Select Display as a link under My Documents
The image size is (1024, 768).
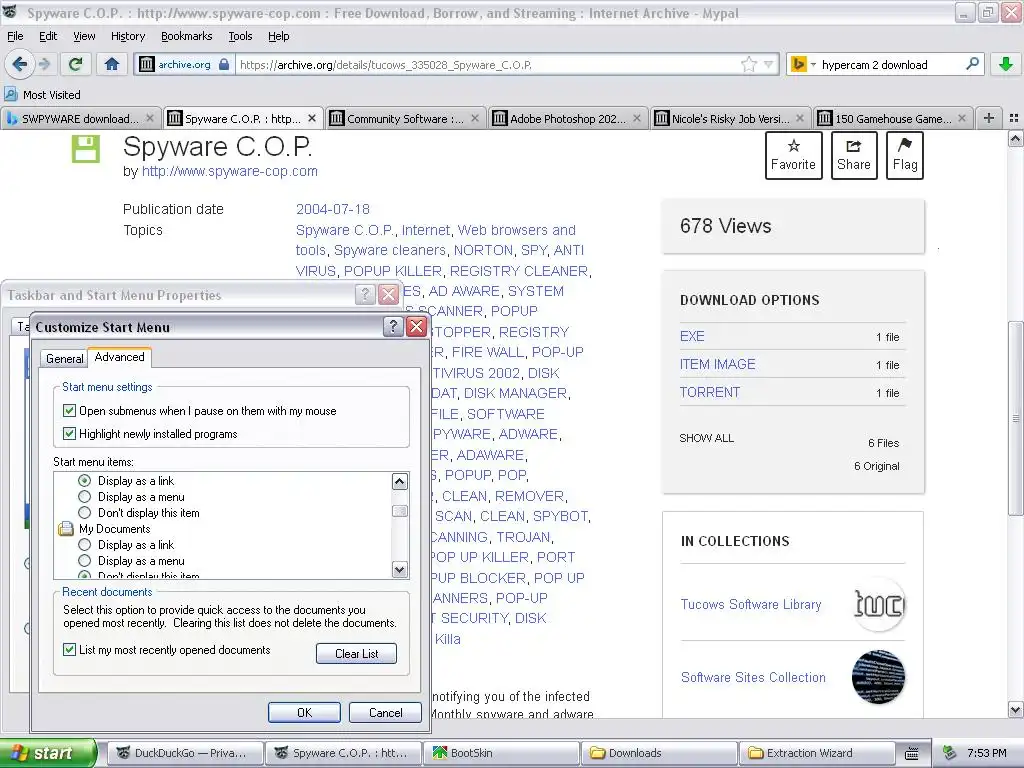(84, 545)
